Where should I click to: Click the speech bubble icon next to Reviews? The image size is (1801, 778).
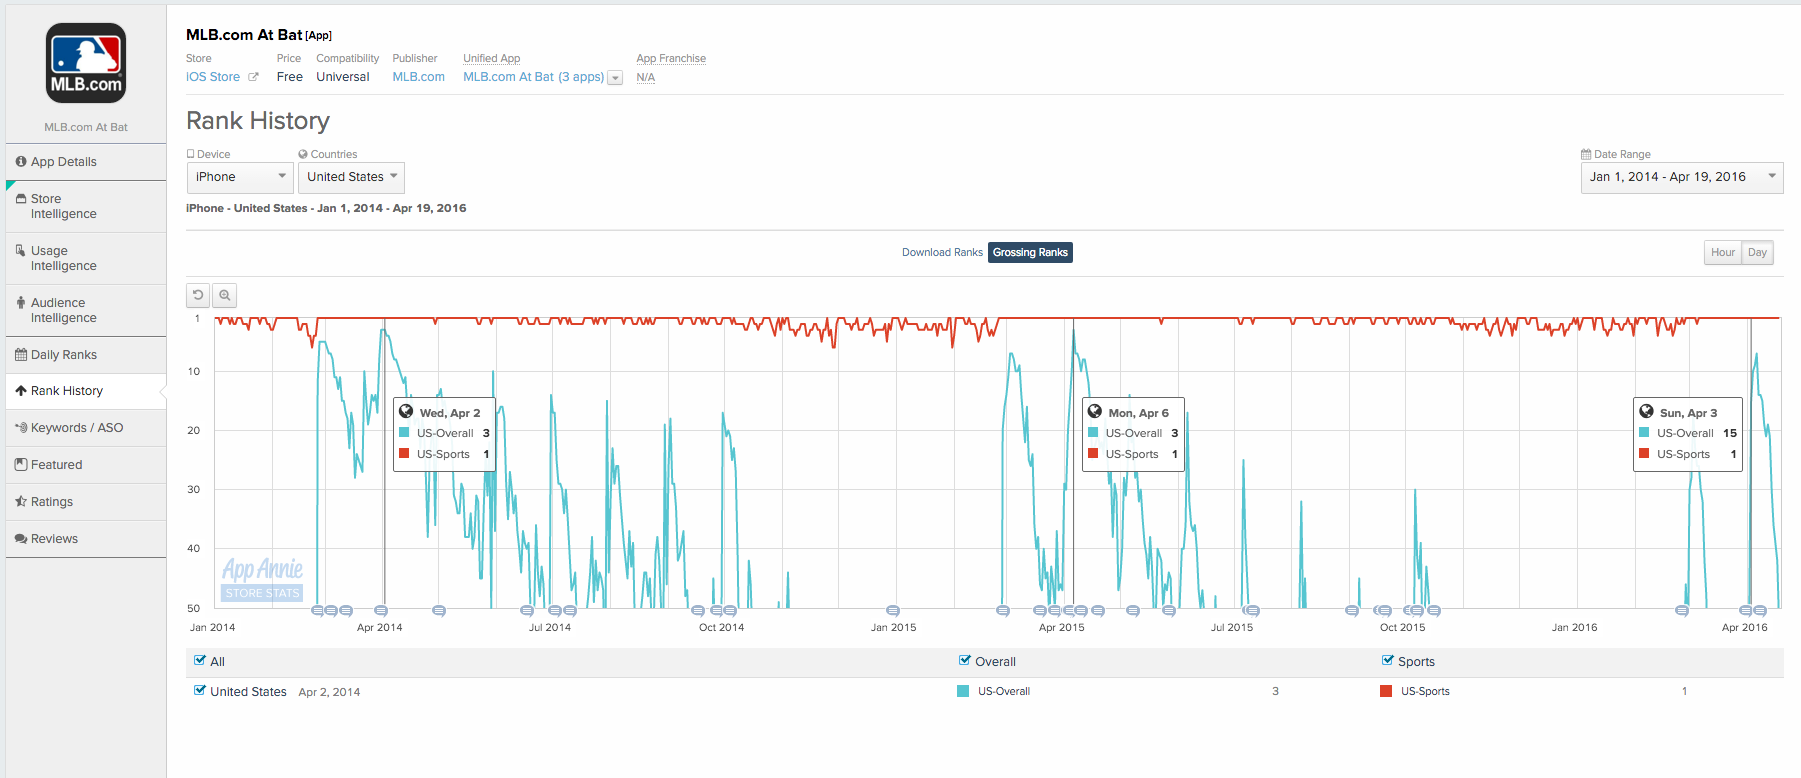pyautogui.click(x=21, y=538)
